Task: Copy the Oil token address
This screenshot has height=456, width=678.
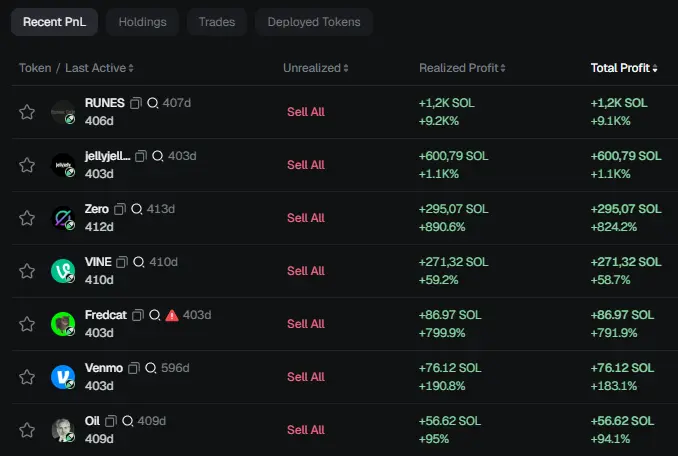Action: point(111,421)
